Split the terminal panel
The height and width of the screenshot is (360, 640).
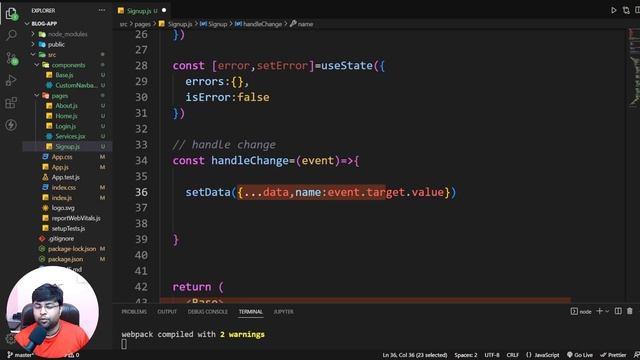click(618, 311)
